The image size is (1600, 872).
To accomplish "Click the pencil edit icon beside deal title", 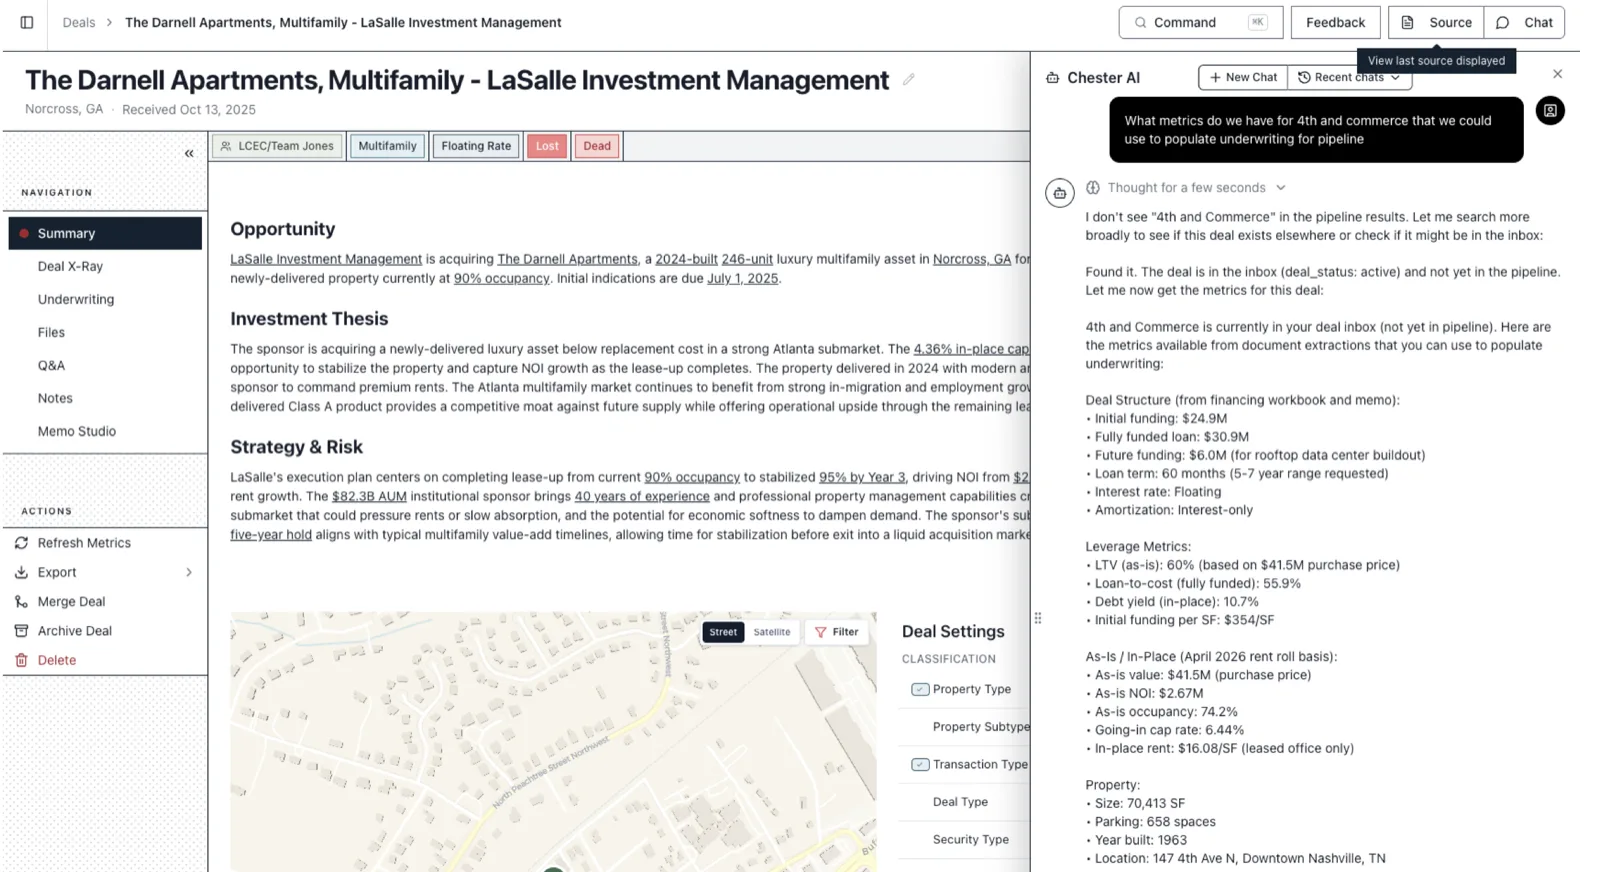I will point(908,80).
